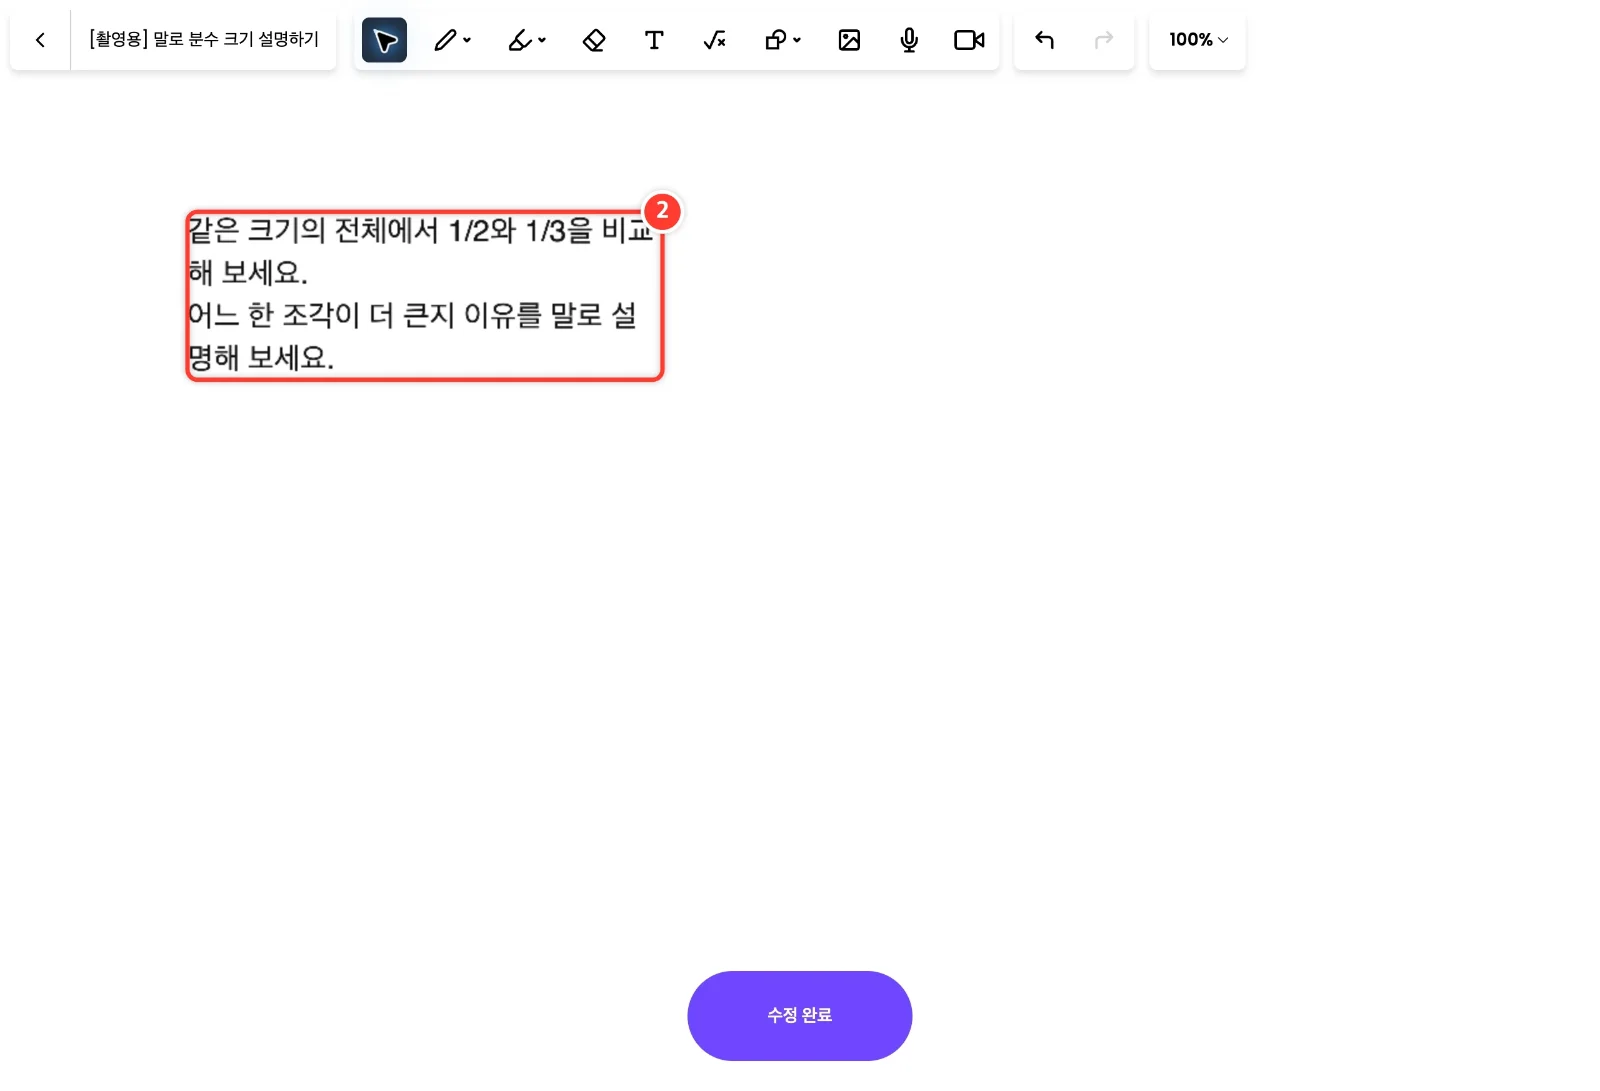Select the Shapes tool
This screenshot has width=1600, height=1091.
tap(775, 40)
